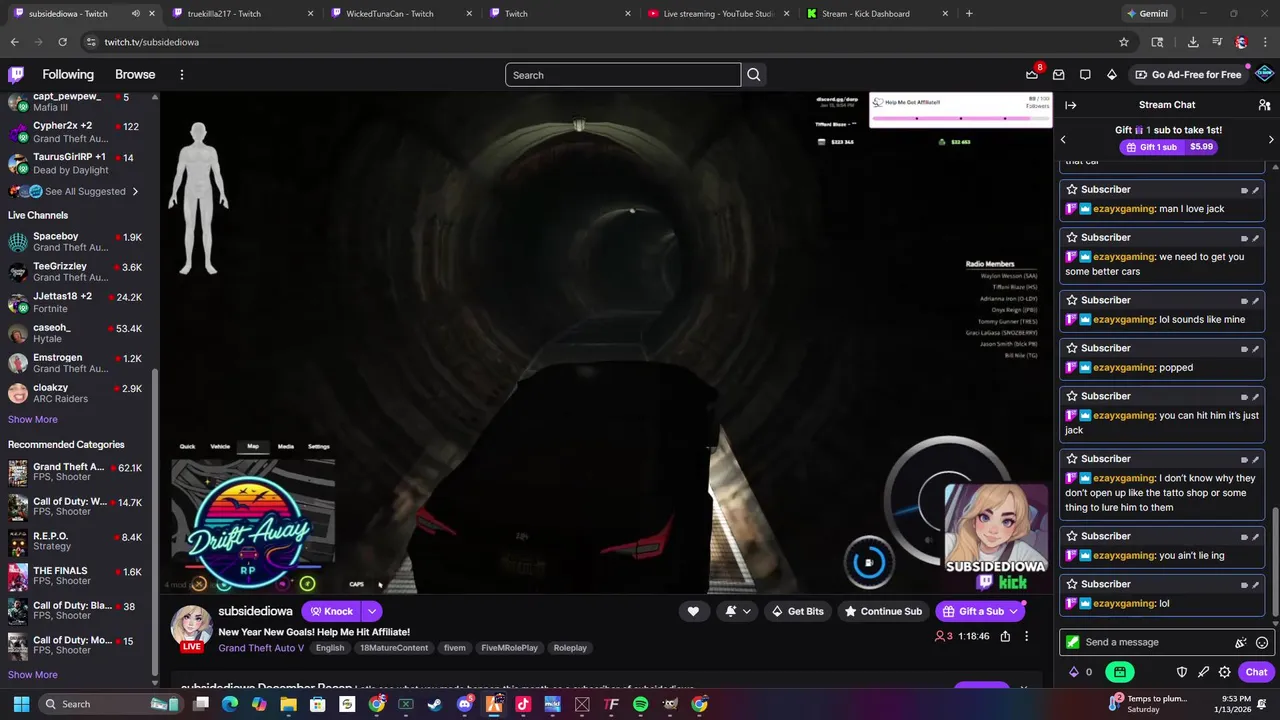Click the Twitch search box
Screen dimensions: 1280x720
[623, 75]
